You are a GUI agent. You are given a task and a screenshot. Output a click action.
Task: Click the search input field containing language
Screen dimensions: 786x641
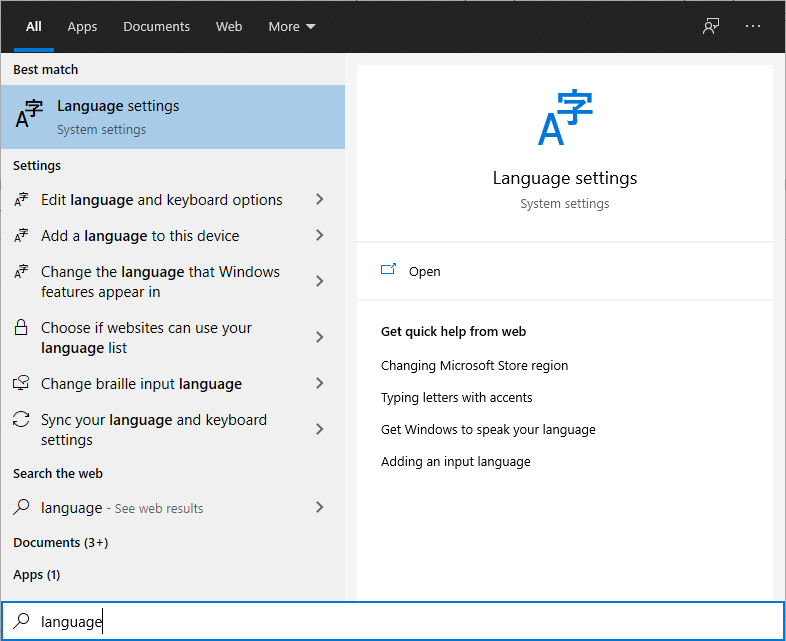tap(393, 621)
